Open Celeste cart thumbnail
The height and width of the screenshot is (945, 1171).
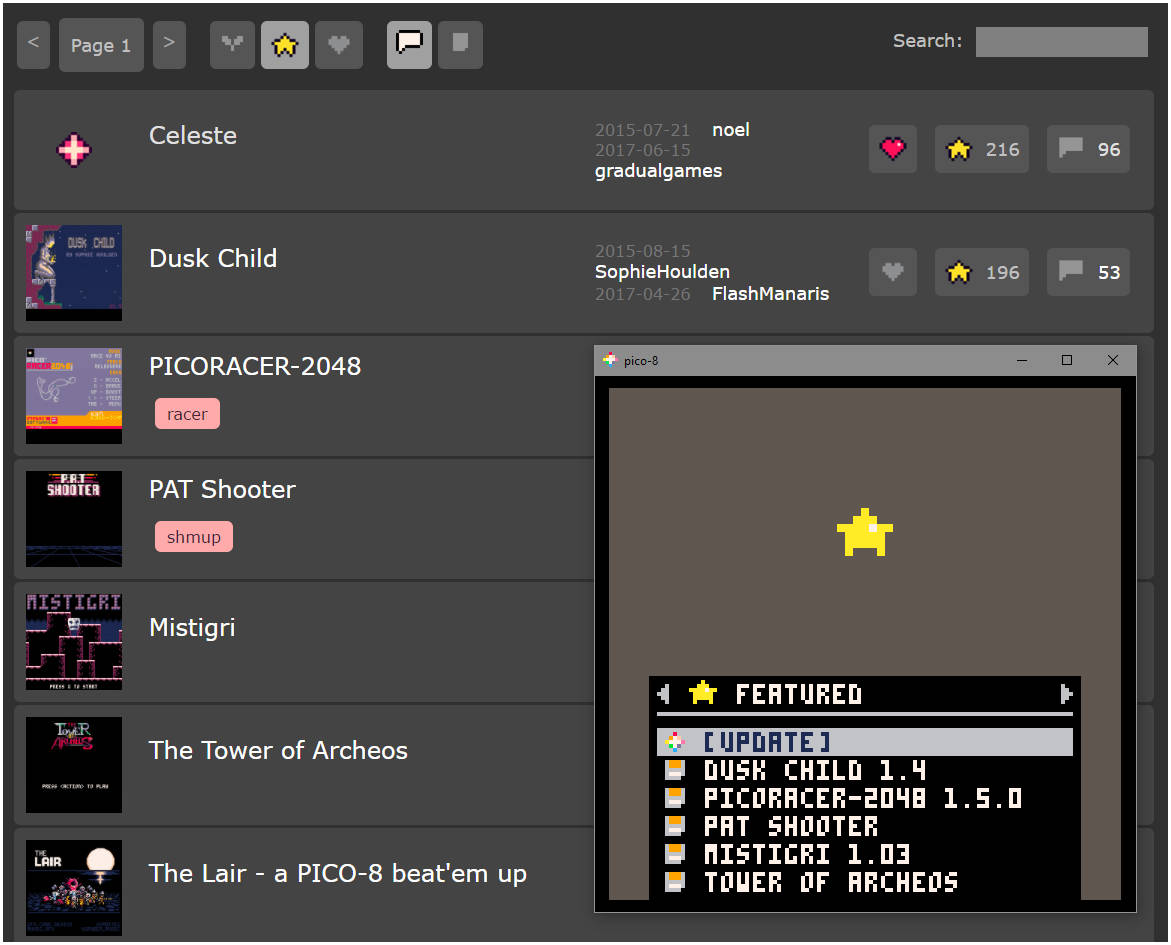(74, 149)
